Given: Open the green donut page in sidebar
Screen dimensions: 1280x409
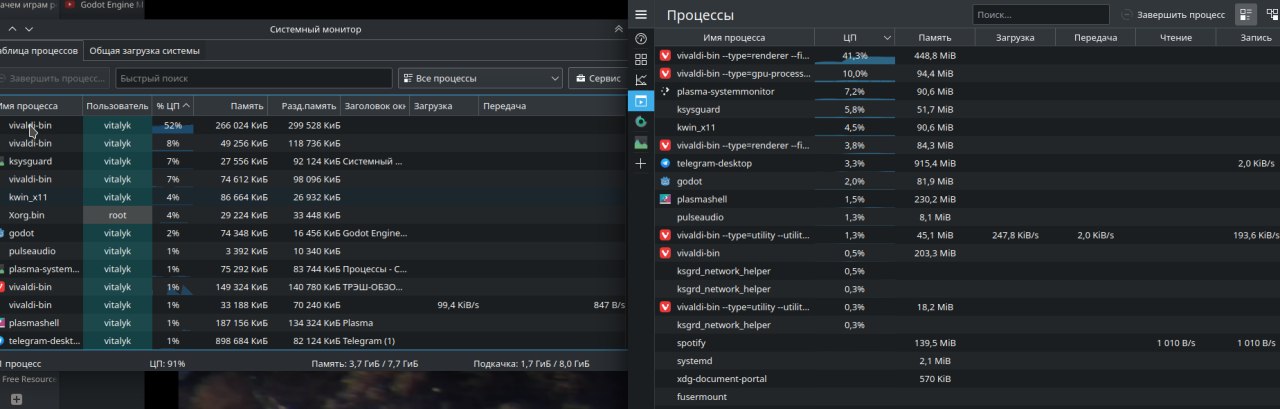Looking at the screenshot, I should pyautogui.click(x=641, y=122).
